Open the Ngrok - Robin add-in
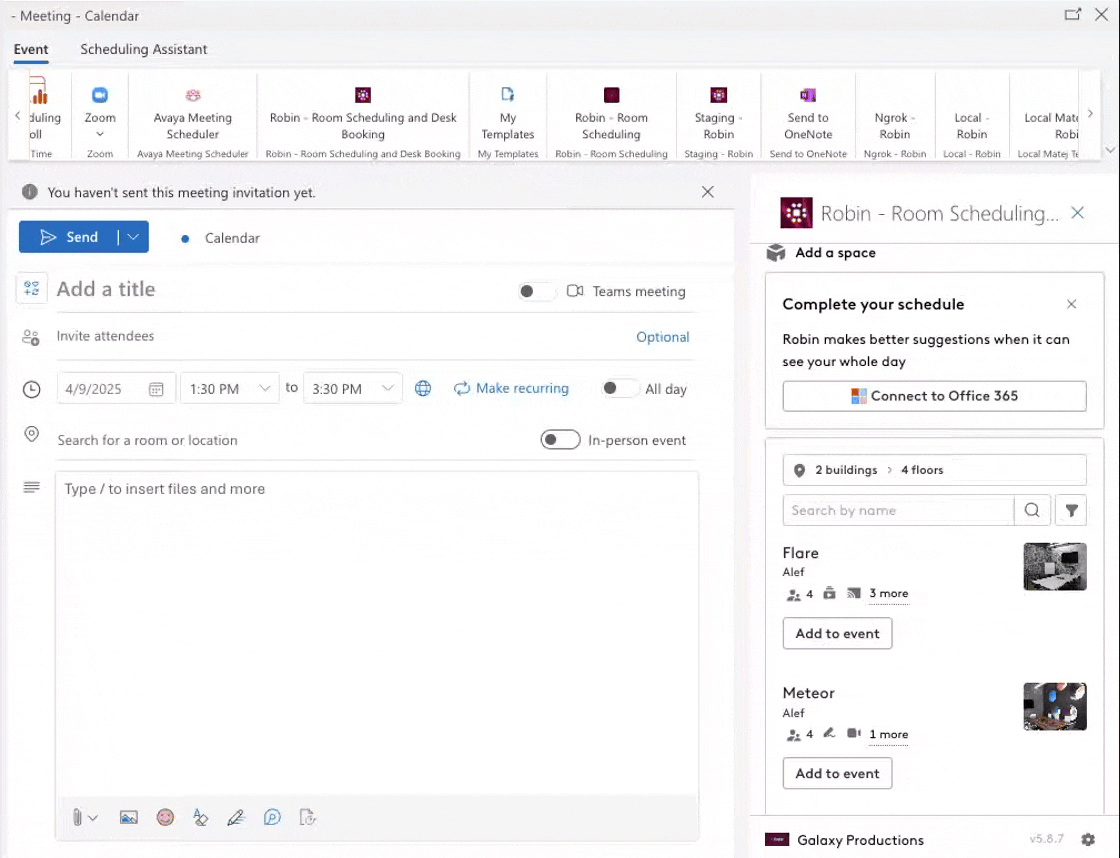The image size is (1120, 858). [x=894, y=125]
